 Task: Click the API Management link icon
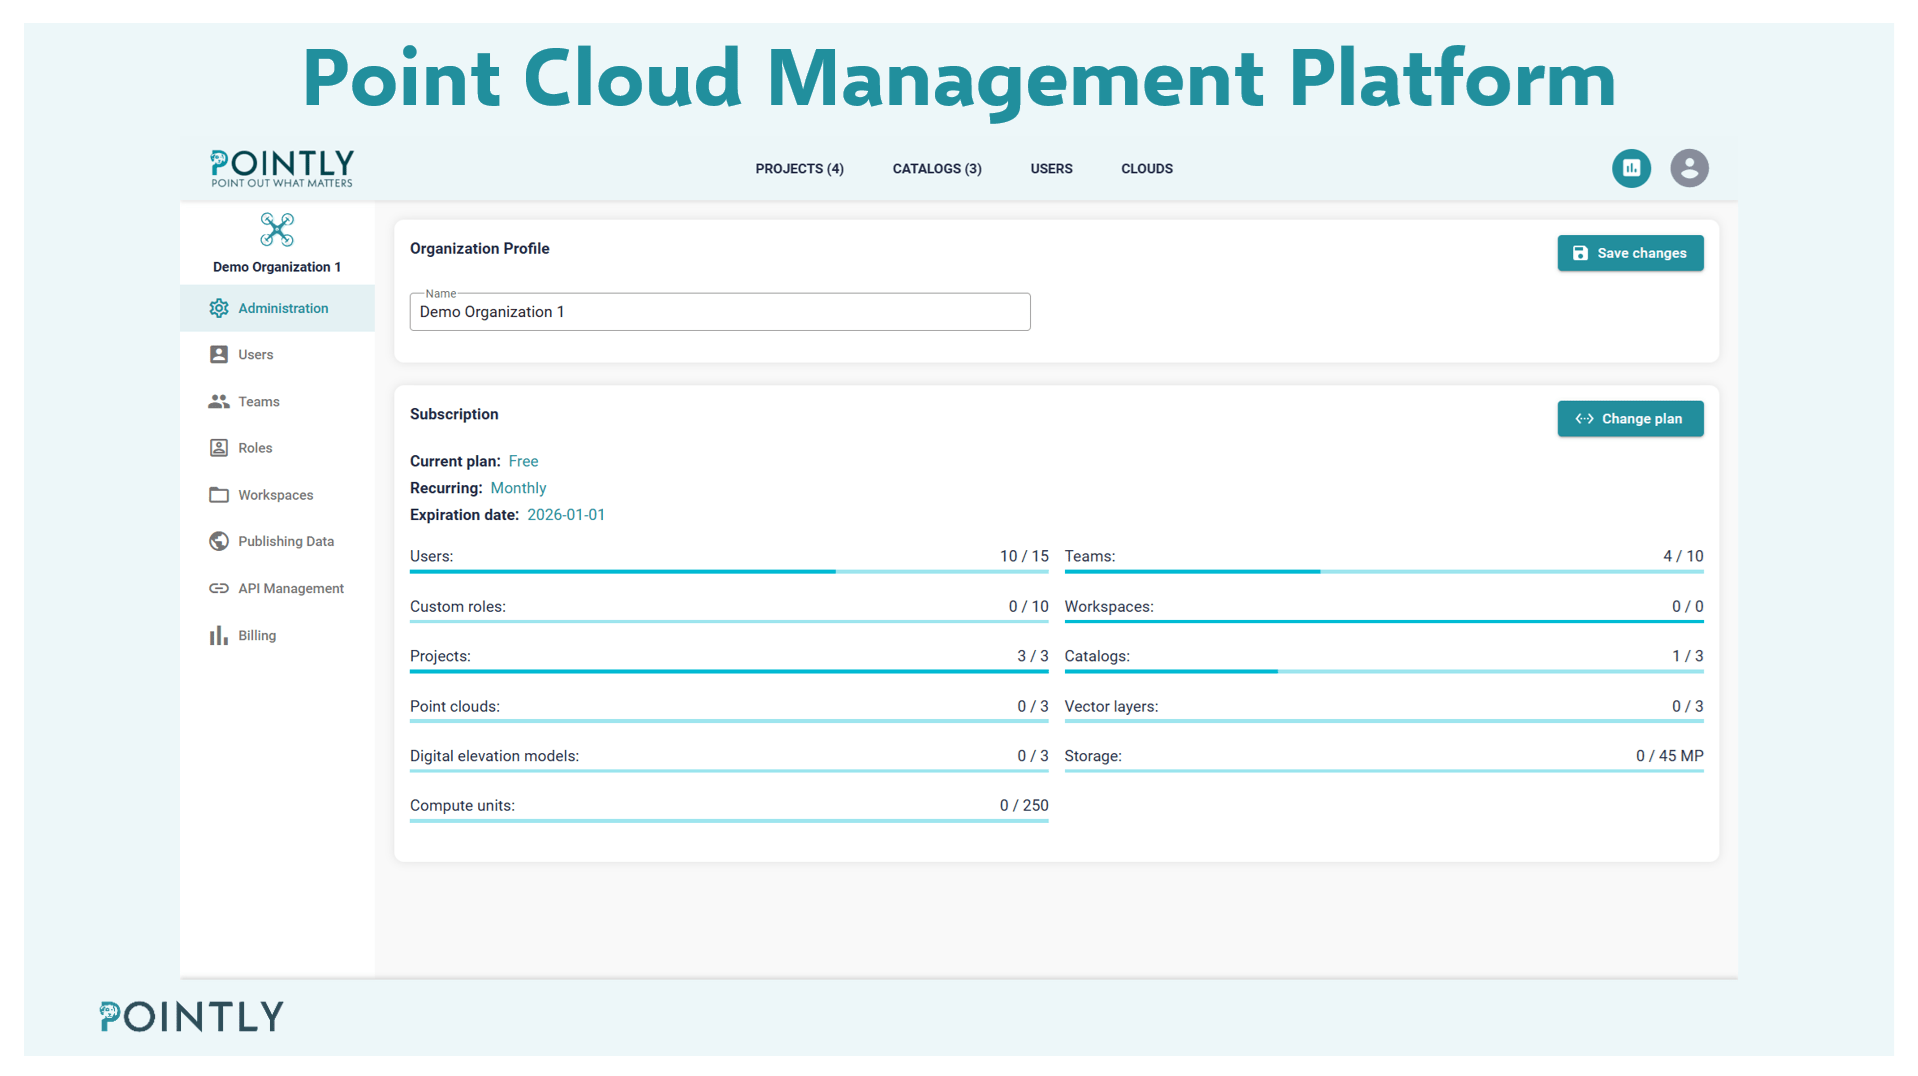click(x=219, y=588)
